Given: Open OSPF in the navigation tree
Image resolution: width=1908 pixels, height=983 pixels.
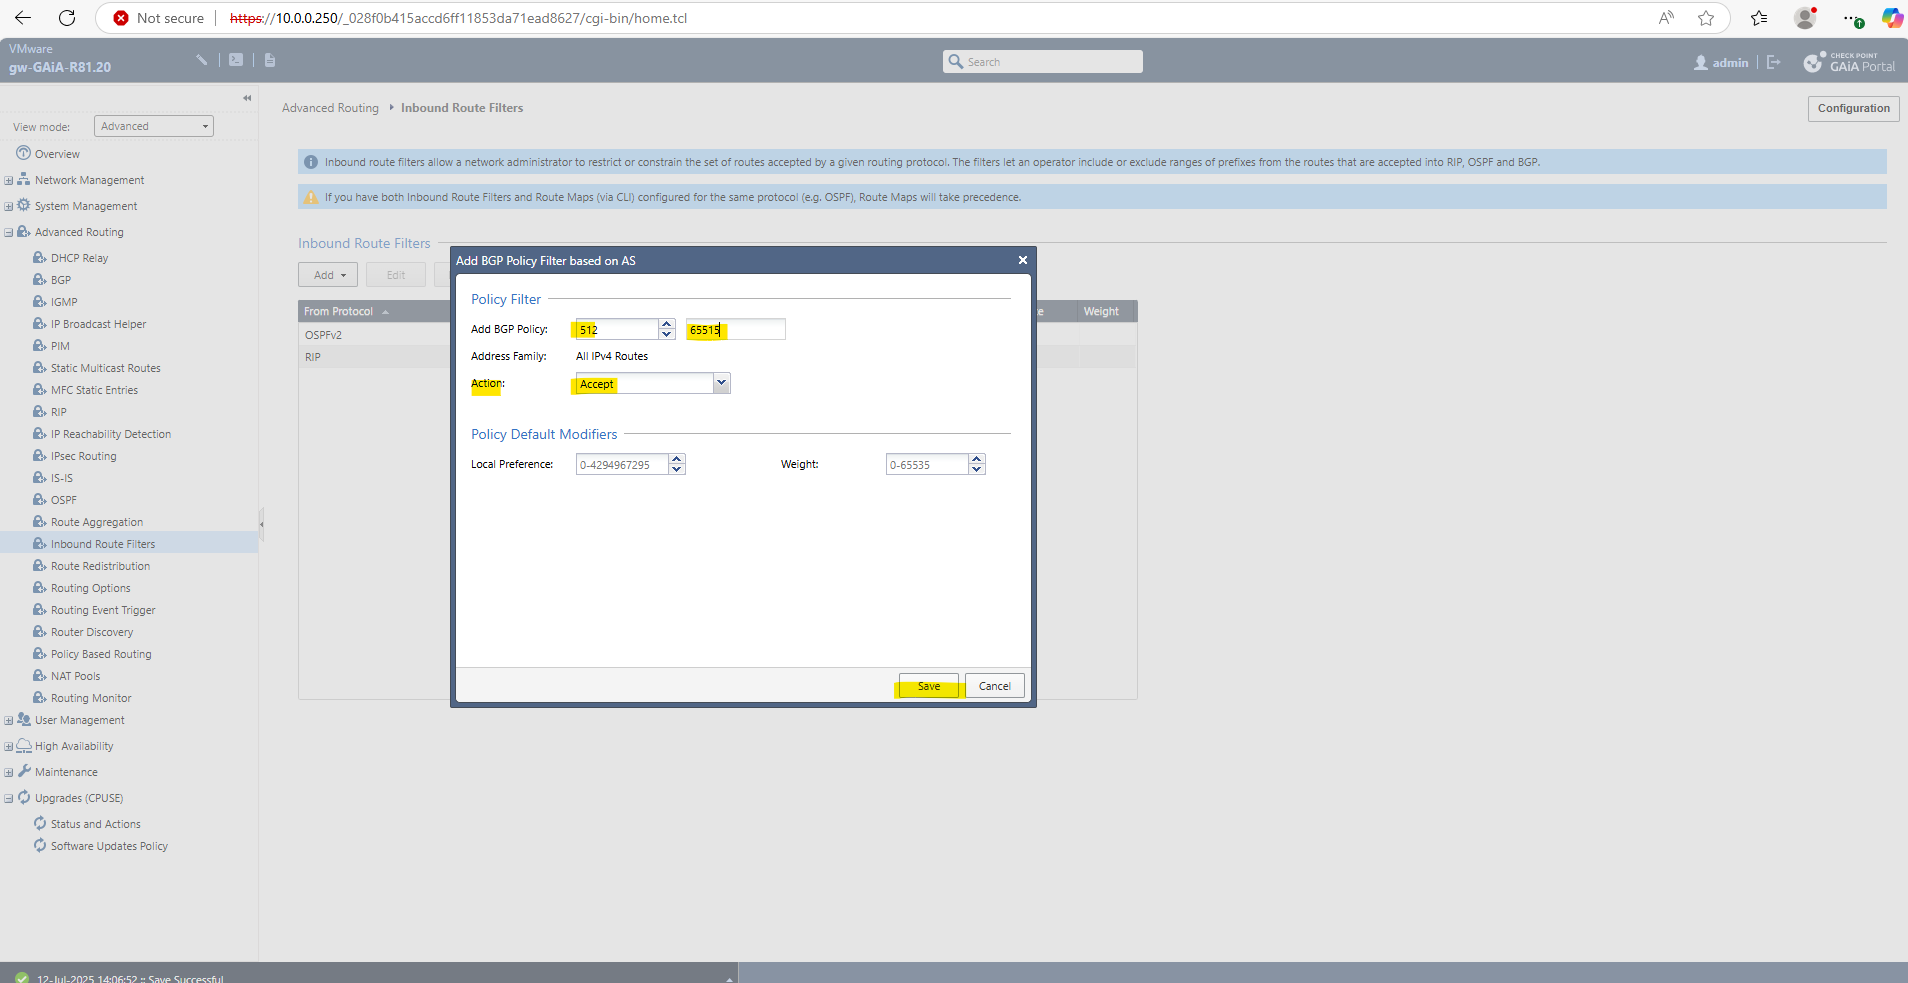Looking at the screenshot, I should (64, 500).
